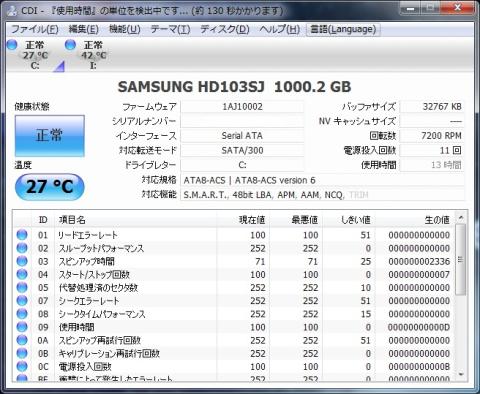Click status orb for ID 0C row
The width and height of the screenshot is (480, 394).
[22, 366]
